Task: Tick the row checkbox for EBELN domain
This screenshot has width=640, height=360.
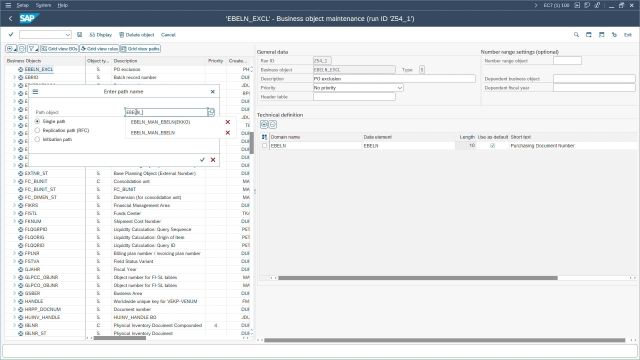Action: pyautogui.click(x=264, y=146)
